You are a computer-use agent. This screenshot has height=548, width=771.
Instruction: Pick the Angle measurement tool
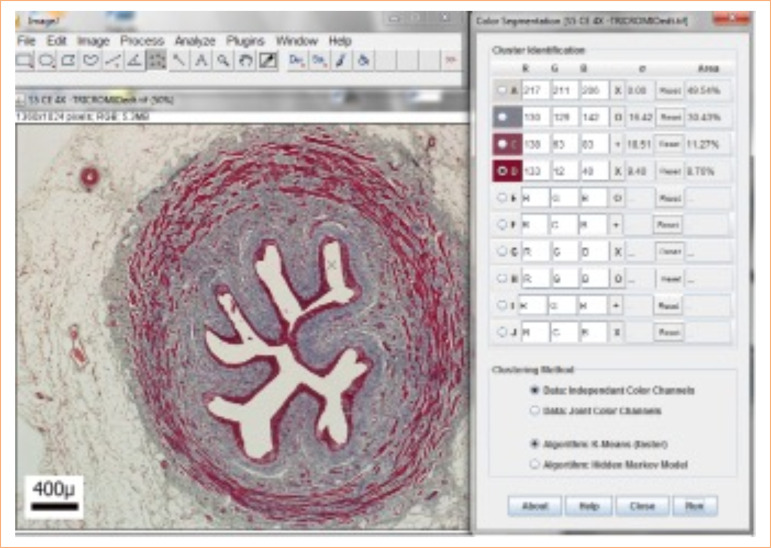134,61
